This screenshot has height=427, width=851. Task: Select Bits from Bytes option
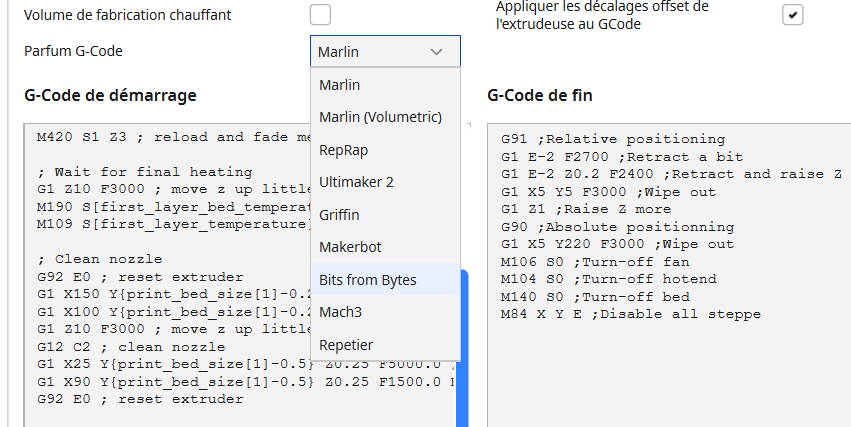(367, 279)
